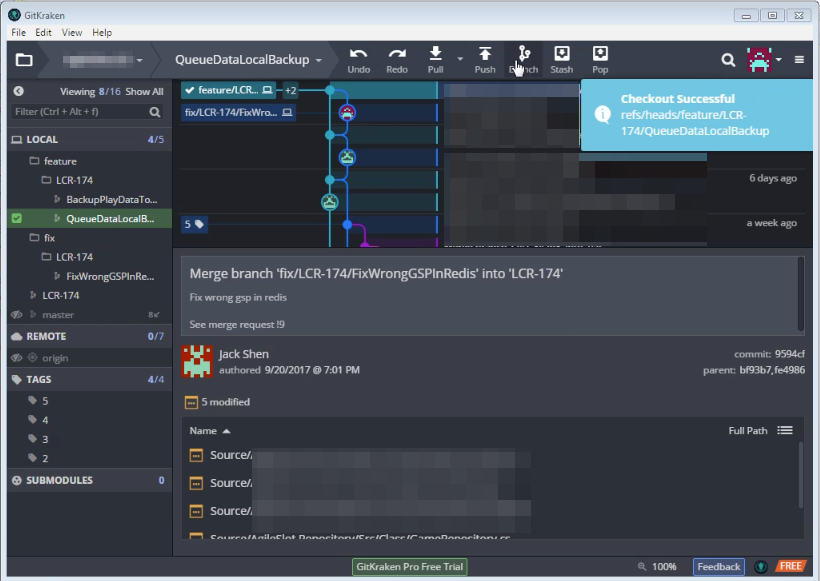This screenshot has width=820, height=581.
Task: Click the Feedback button
Action: coord(719,566)
